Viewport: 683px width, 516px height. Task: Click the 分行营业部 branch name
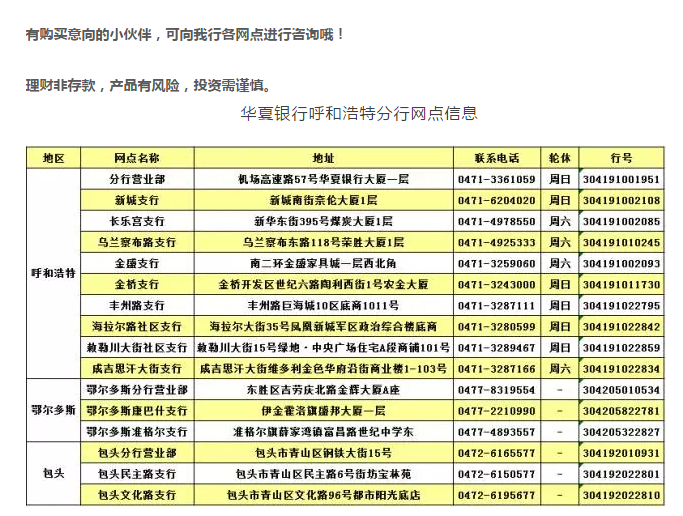point(137,179)
